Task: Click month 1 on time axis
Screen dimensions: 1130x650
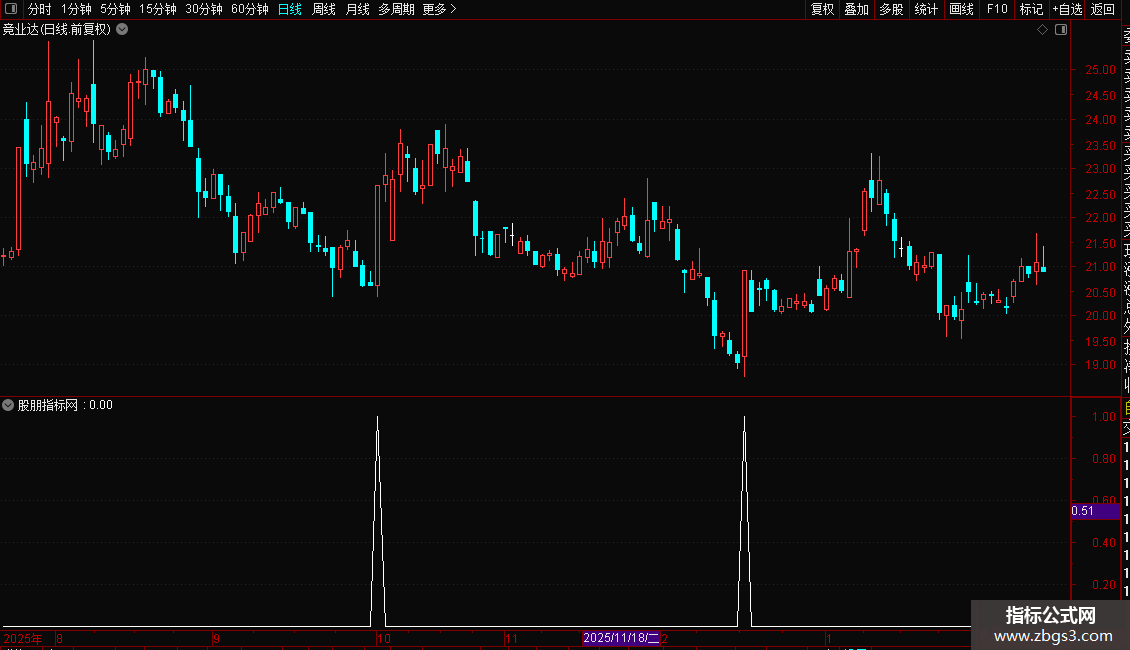Action: pos(829,638)
